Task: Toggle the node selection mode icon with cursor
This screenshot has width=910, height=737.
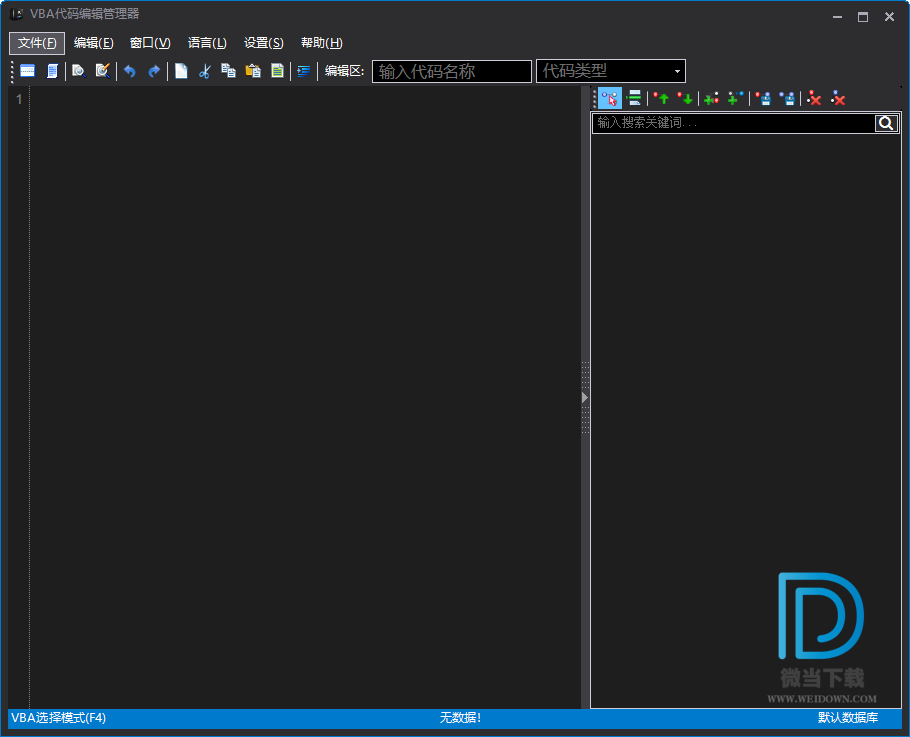Action: (610, 99)
